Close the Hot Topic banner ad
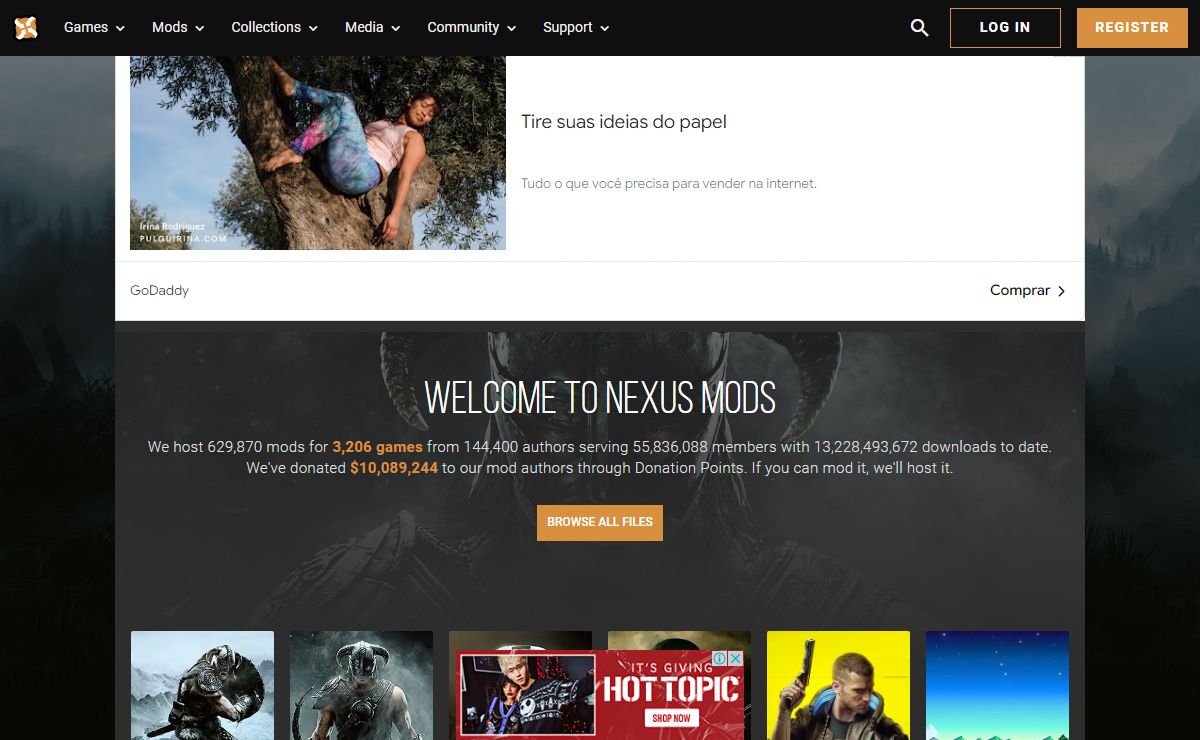Screen dimensions: 1200x740 tap(735, 658)
